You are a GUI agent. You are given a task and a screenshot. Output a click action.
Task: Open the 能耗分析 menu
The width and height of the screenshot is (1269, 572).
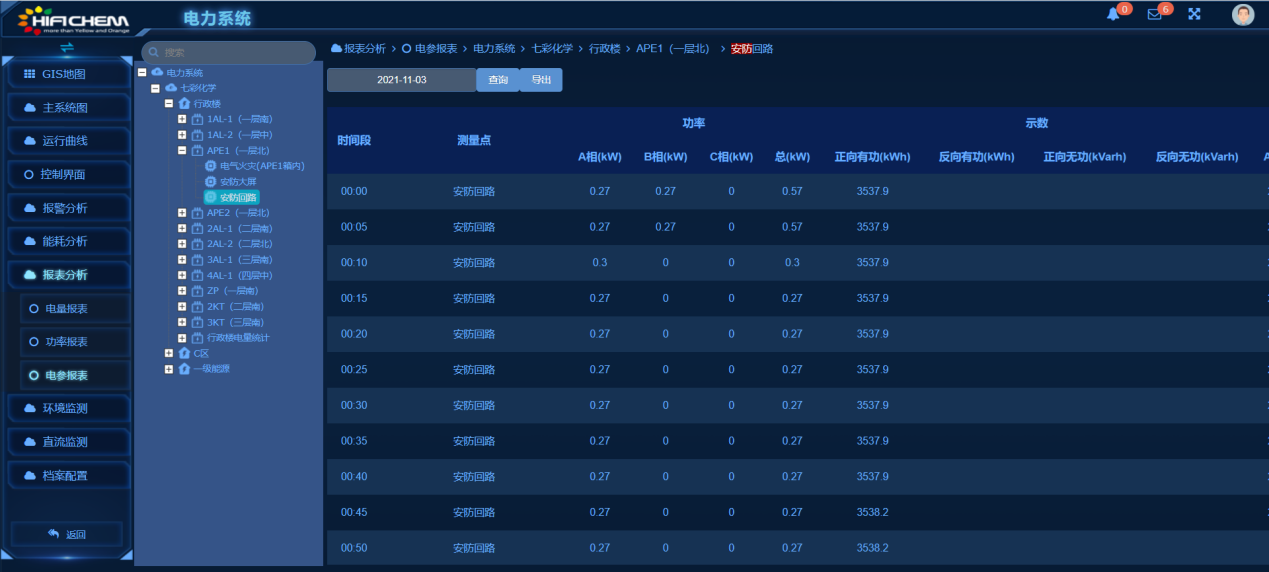coord(69,241)
